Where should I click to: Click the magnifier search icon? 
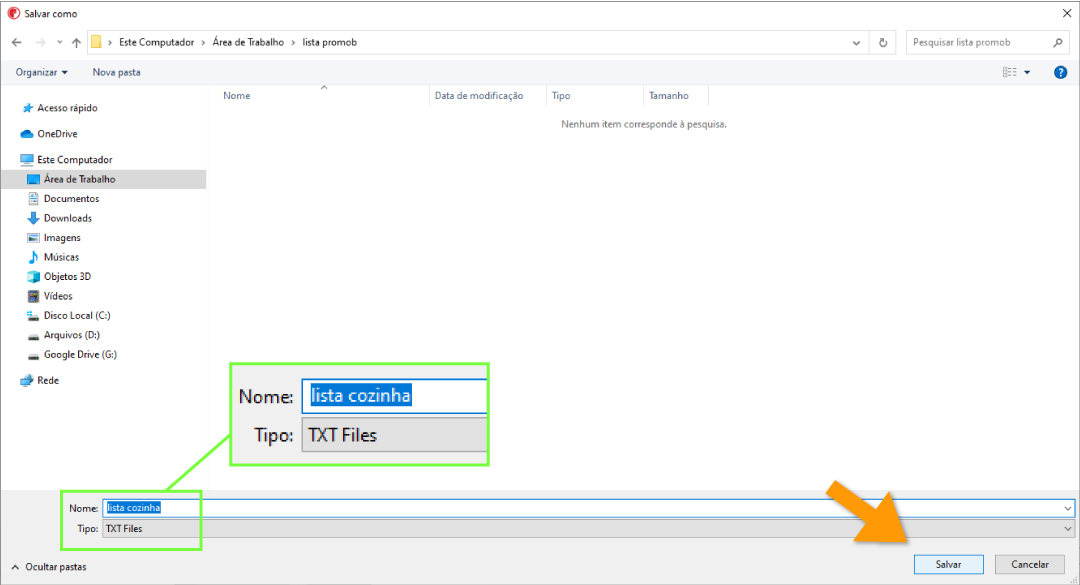1058,43
